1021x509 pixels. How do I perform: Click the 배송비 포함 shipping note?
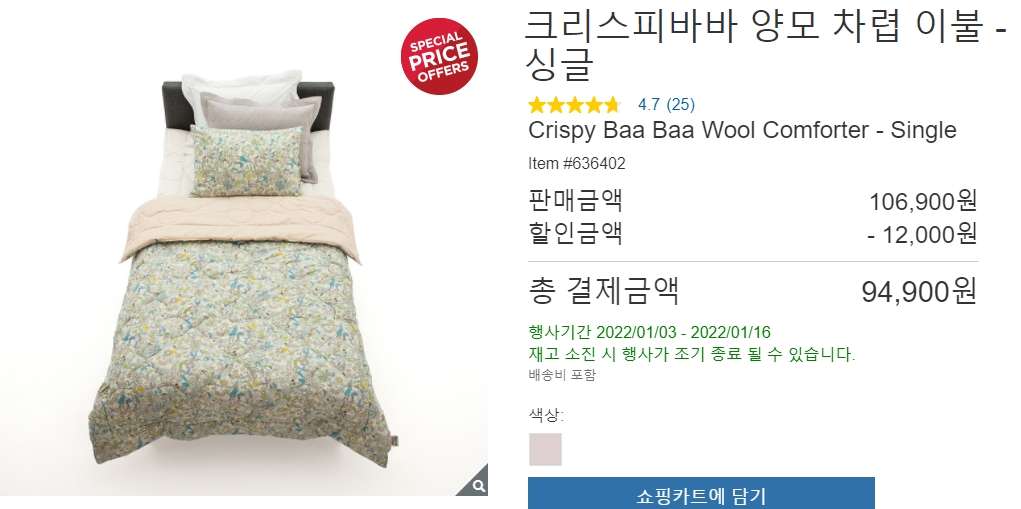562,375
